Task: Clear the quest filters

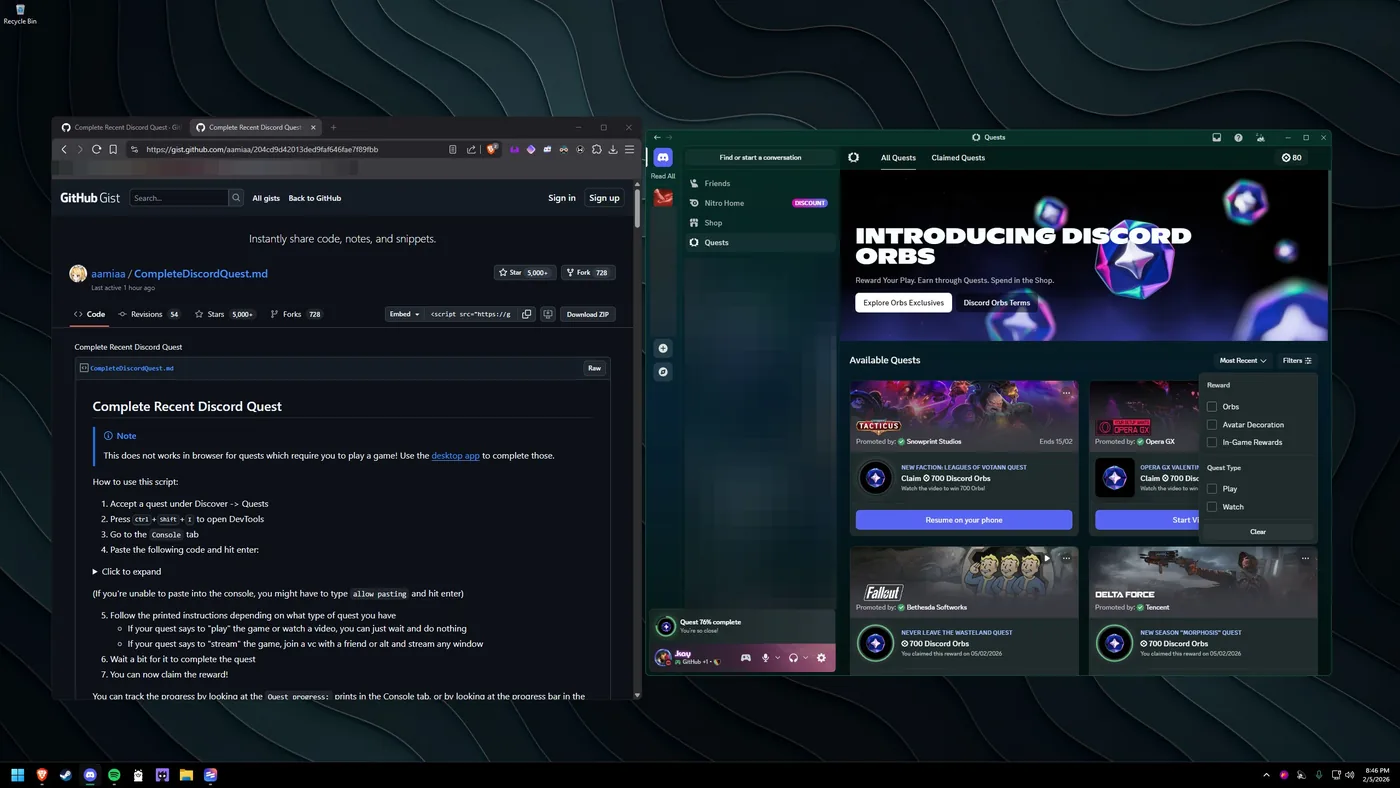Action: click(1258, 532)
